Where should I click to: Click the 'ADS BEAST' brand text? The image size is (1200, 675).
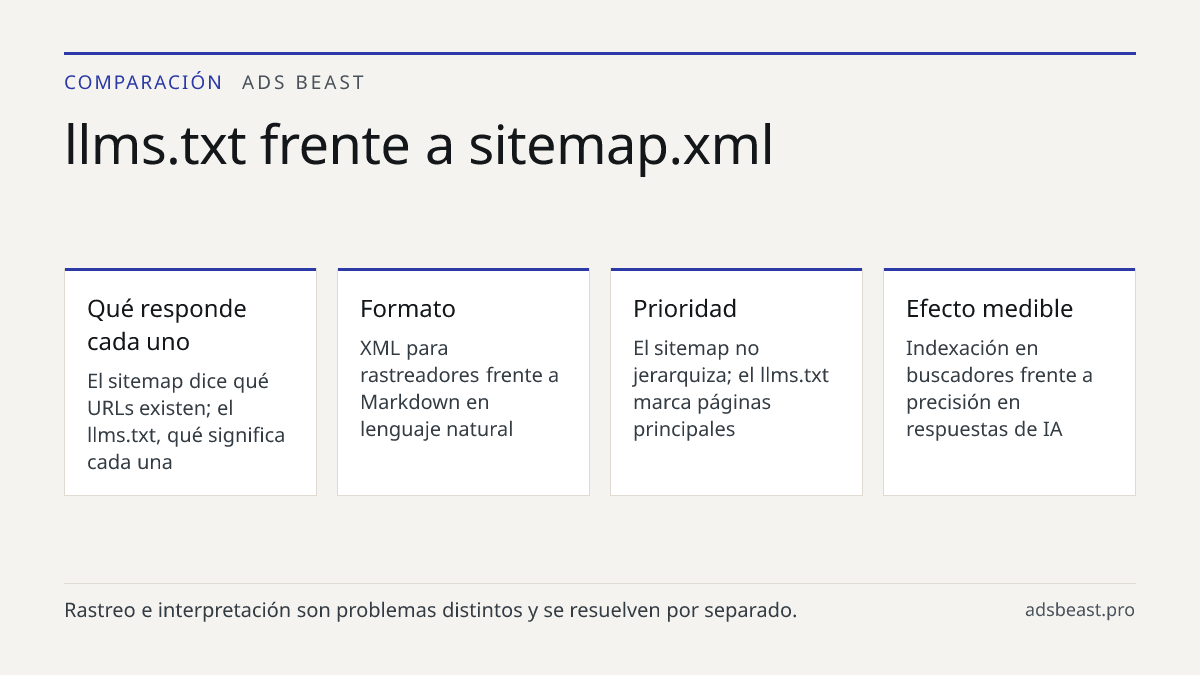[x=303, y=82]
